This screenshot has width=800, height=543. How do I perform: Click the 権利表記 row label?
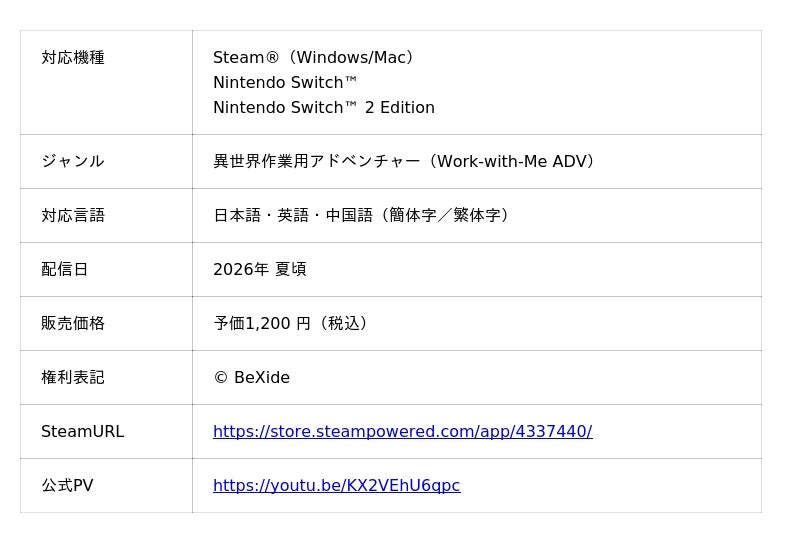tap(73, 378)
